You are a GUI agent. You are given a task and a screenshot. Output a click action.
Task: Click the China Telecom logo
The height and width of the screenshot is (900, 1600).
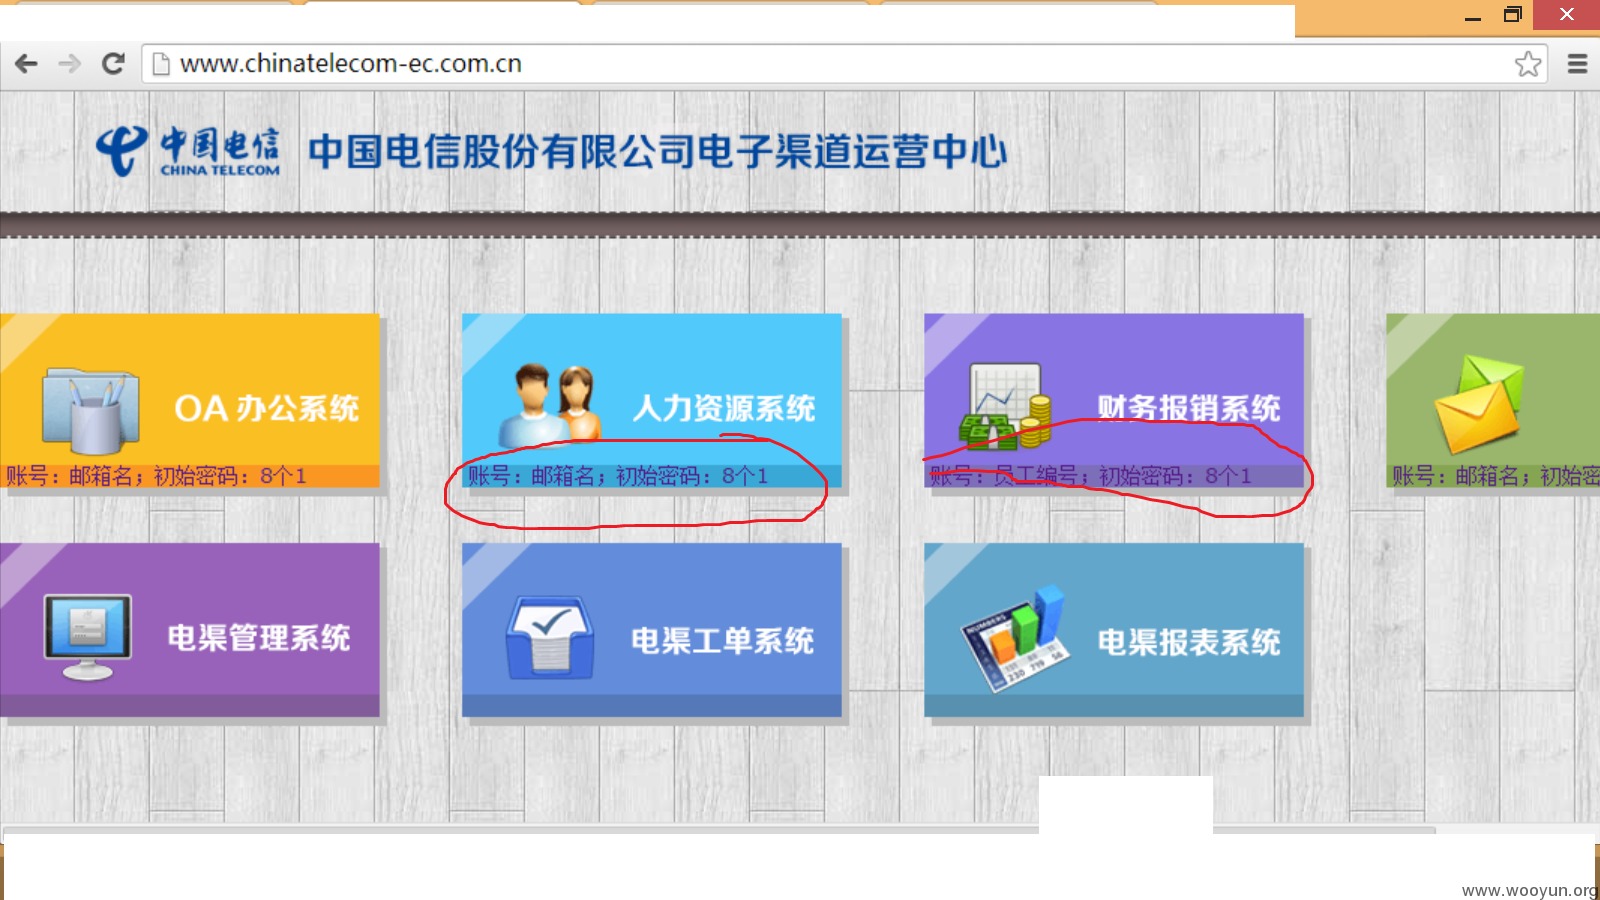click(188, 152)
